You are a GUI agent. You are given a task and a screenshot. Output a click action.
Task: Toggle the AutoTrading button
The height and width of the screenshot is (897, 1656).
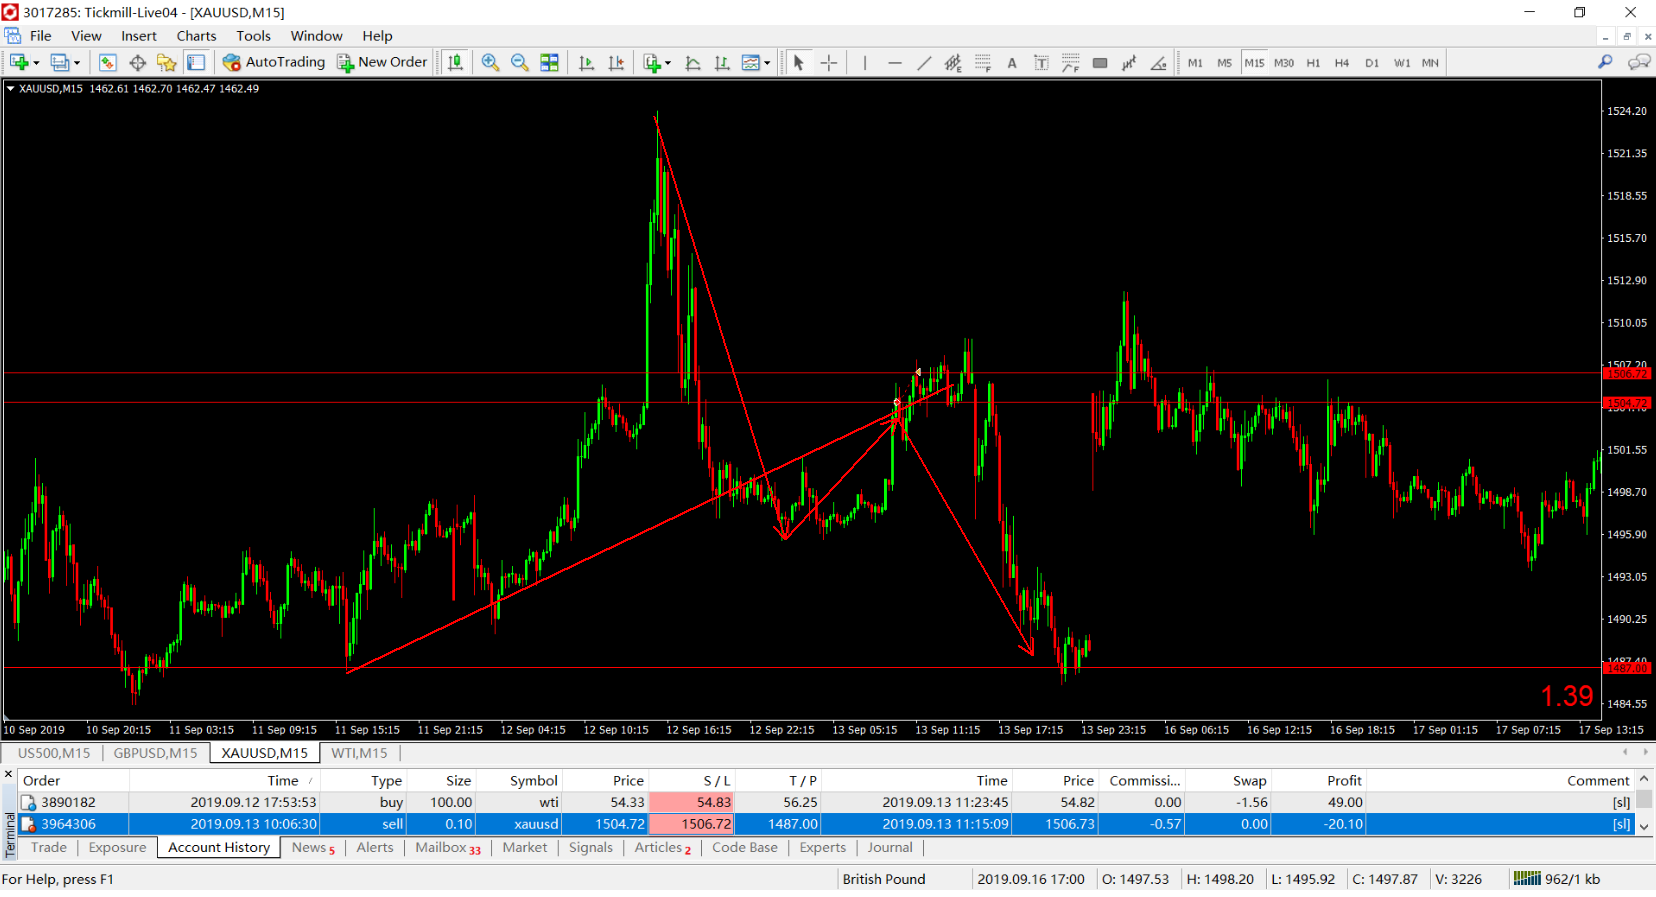point(274,62)
